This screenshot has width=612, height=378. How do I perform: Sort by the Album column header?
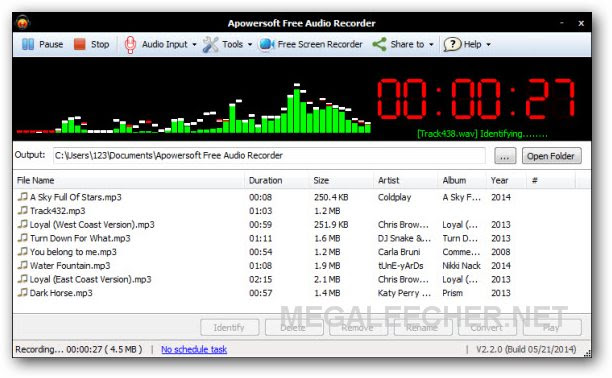point(462,180)
